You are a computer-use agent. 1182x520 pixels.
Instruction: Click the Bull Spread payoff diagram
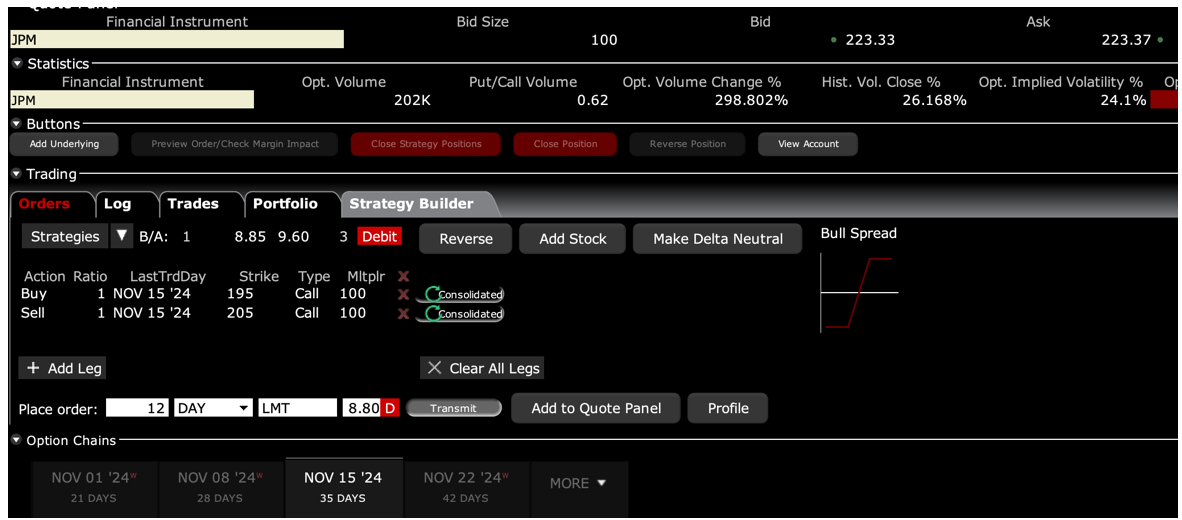tap(859, 292)
